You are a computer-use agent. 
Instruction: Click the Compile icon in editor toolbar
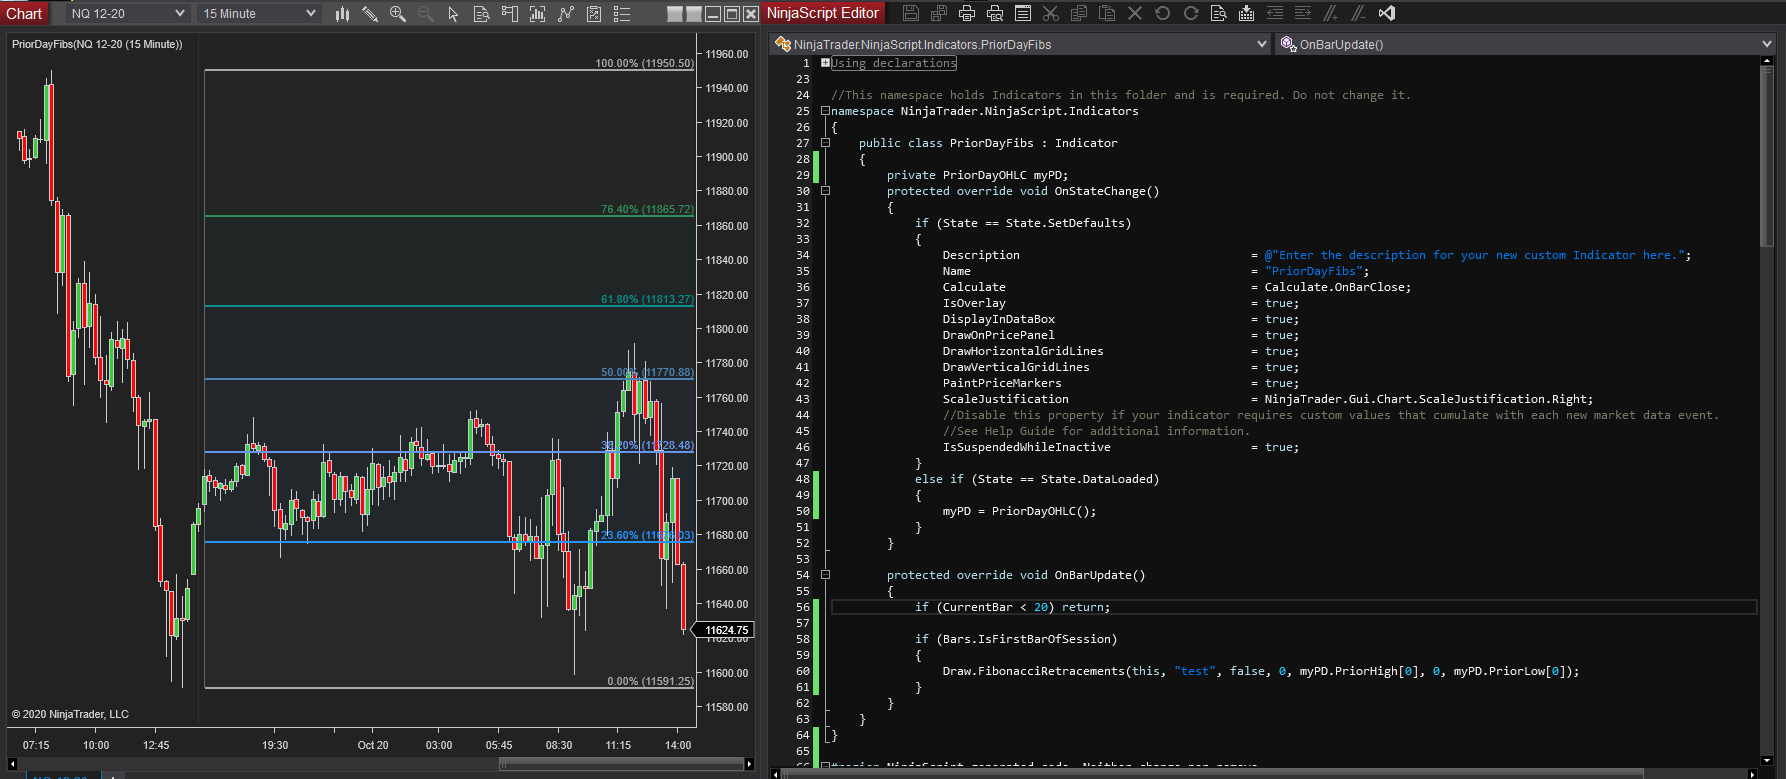coord(1246,13)
